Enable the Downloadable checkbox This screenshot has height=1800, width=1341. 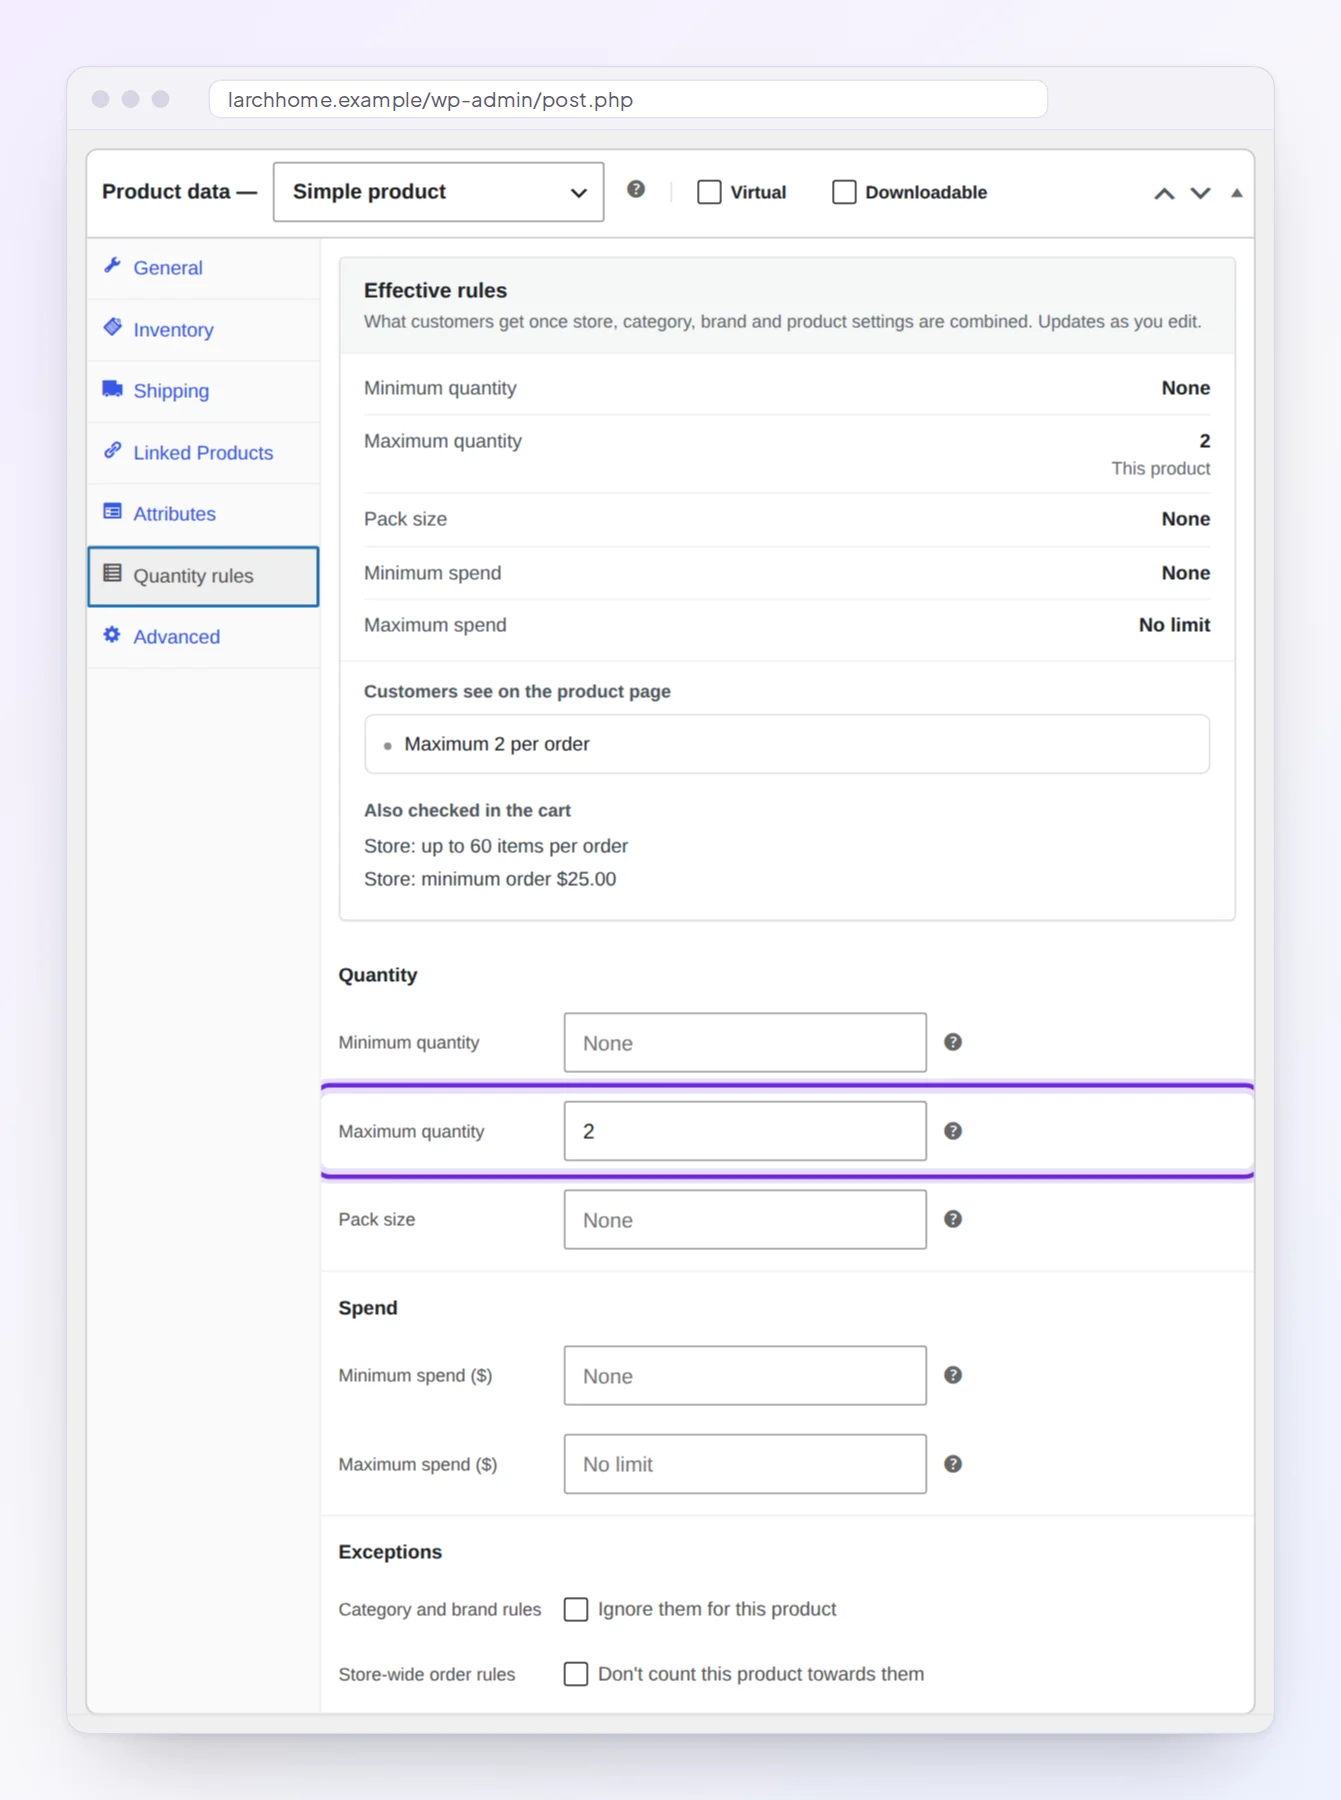tap(844, 192)
